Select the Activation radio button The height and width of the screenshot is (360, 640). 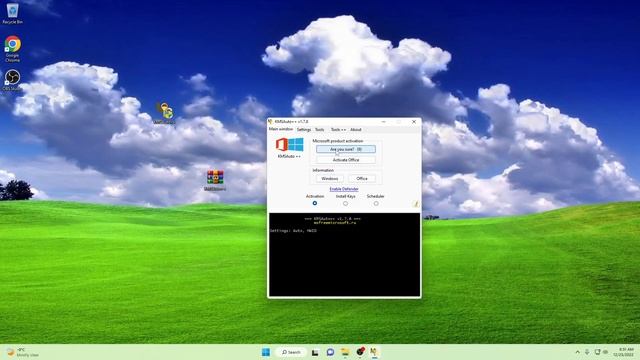click(315, 203)
